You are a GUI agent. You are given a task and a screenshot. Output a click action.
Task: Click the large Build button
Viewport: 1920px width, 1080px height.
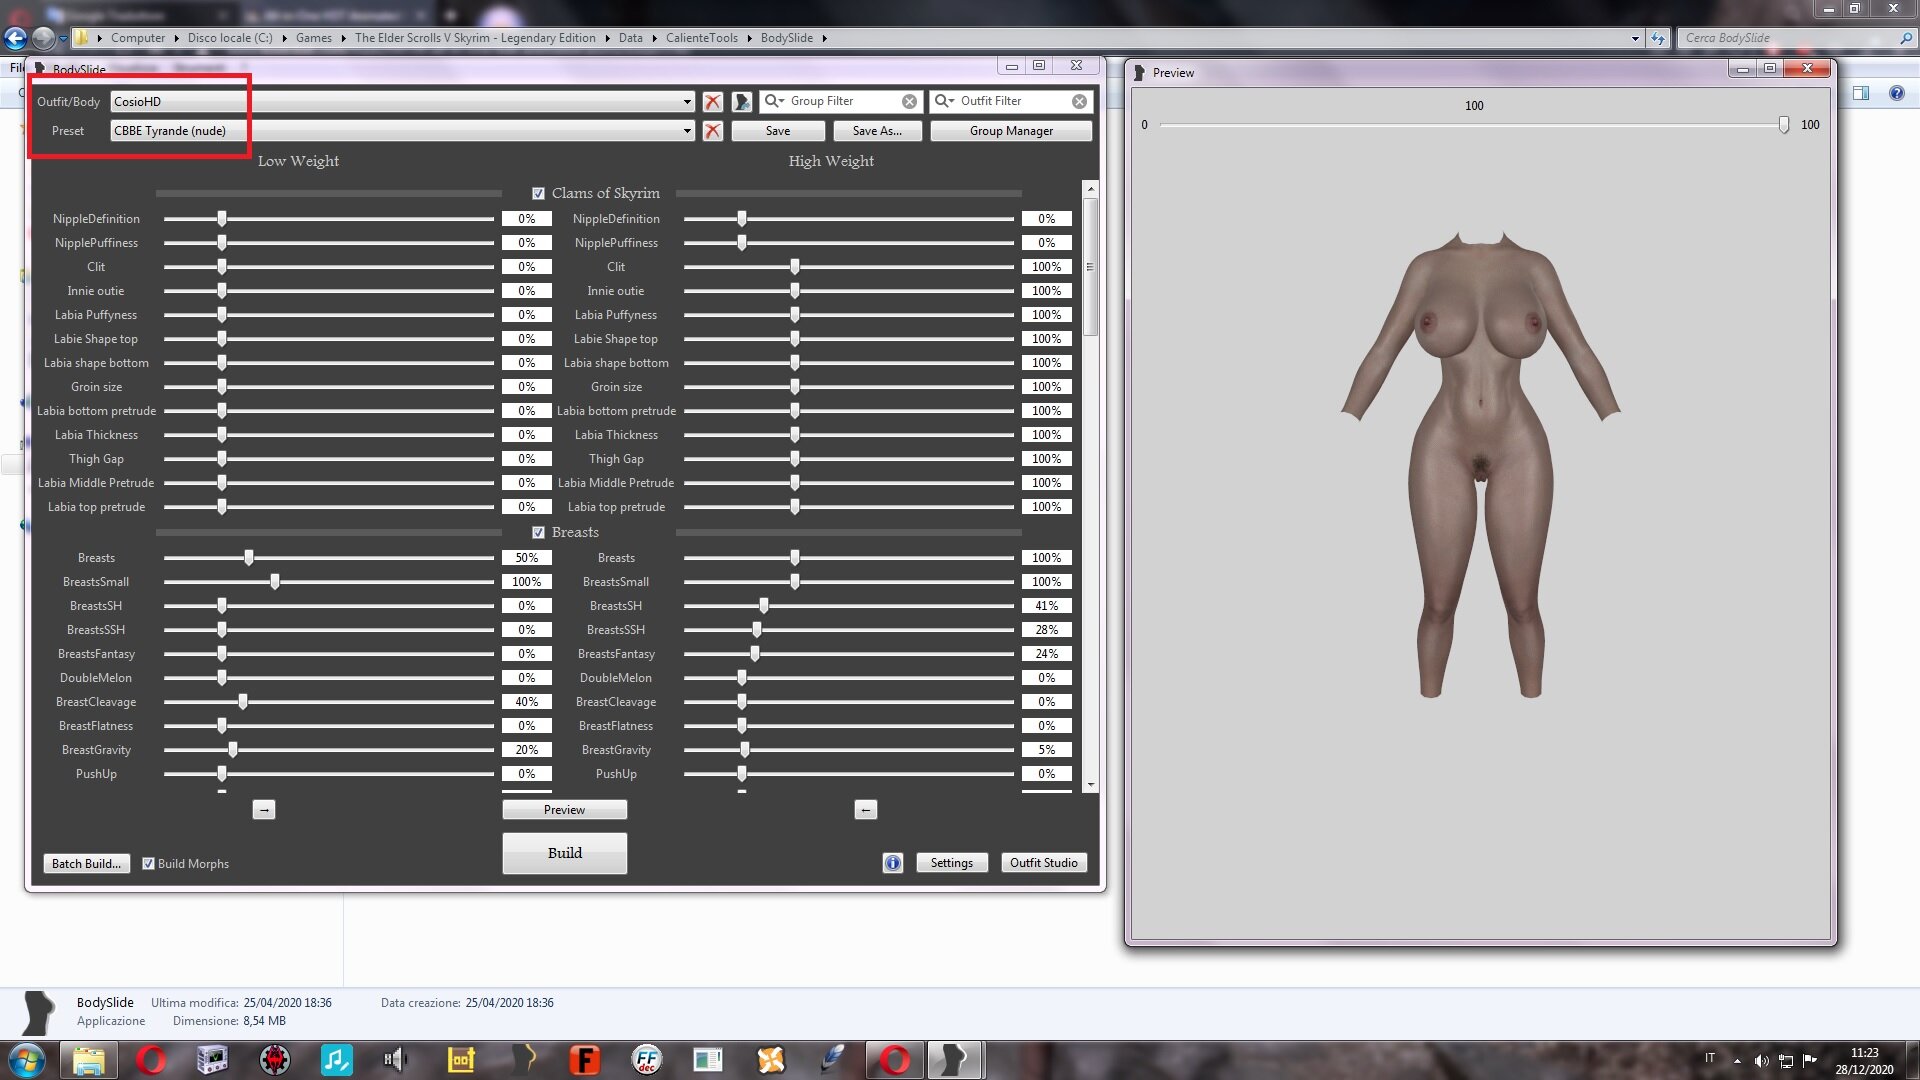point(564,853)
